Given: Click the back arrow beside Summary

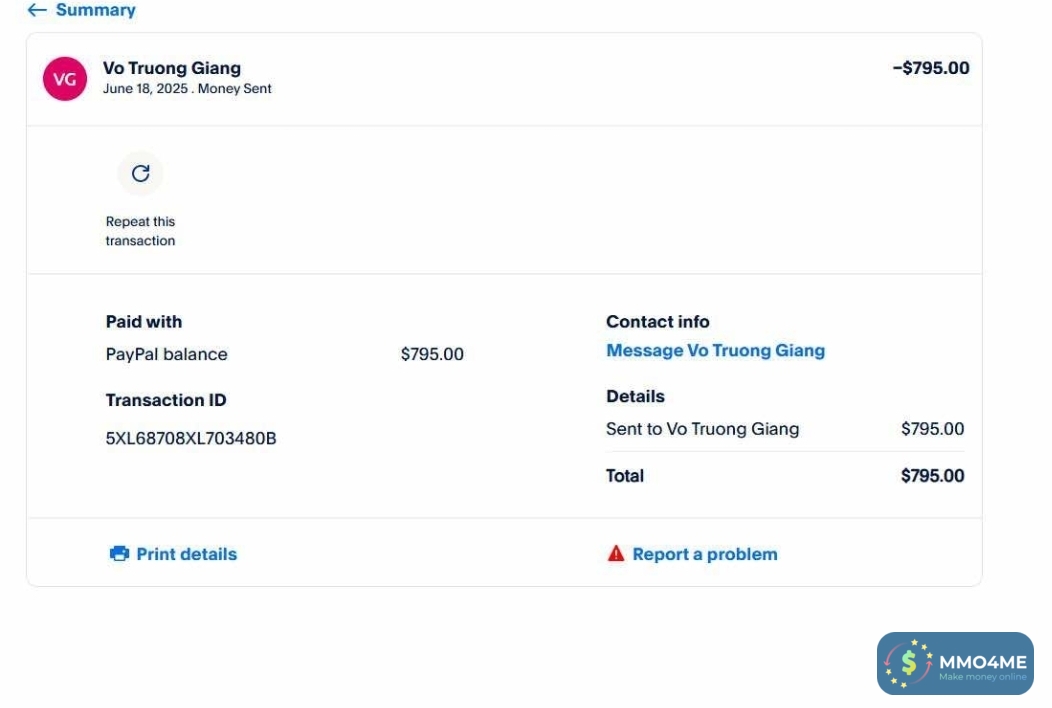Looking at the screenshot, I should 37,10.
